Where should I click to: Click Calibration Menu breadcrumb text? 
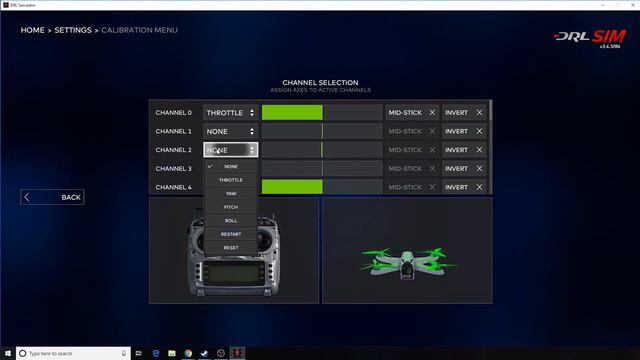coord(139,30)
